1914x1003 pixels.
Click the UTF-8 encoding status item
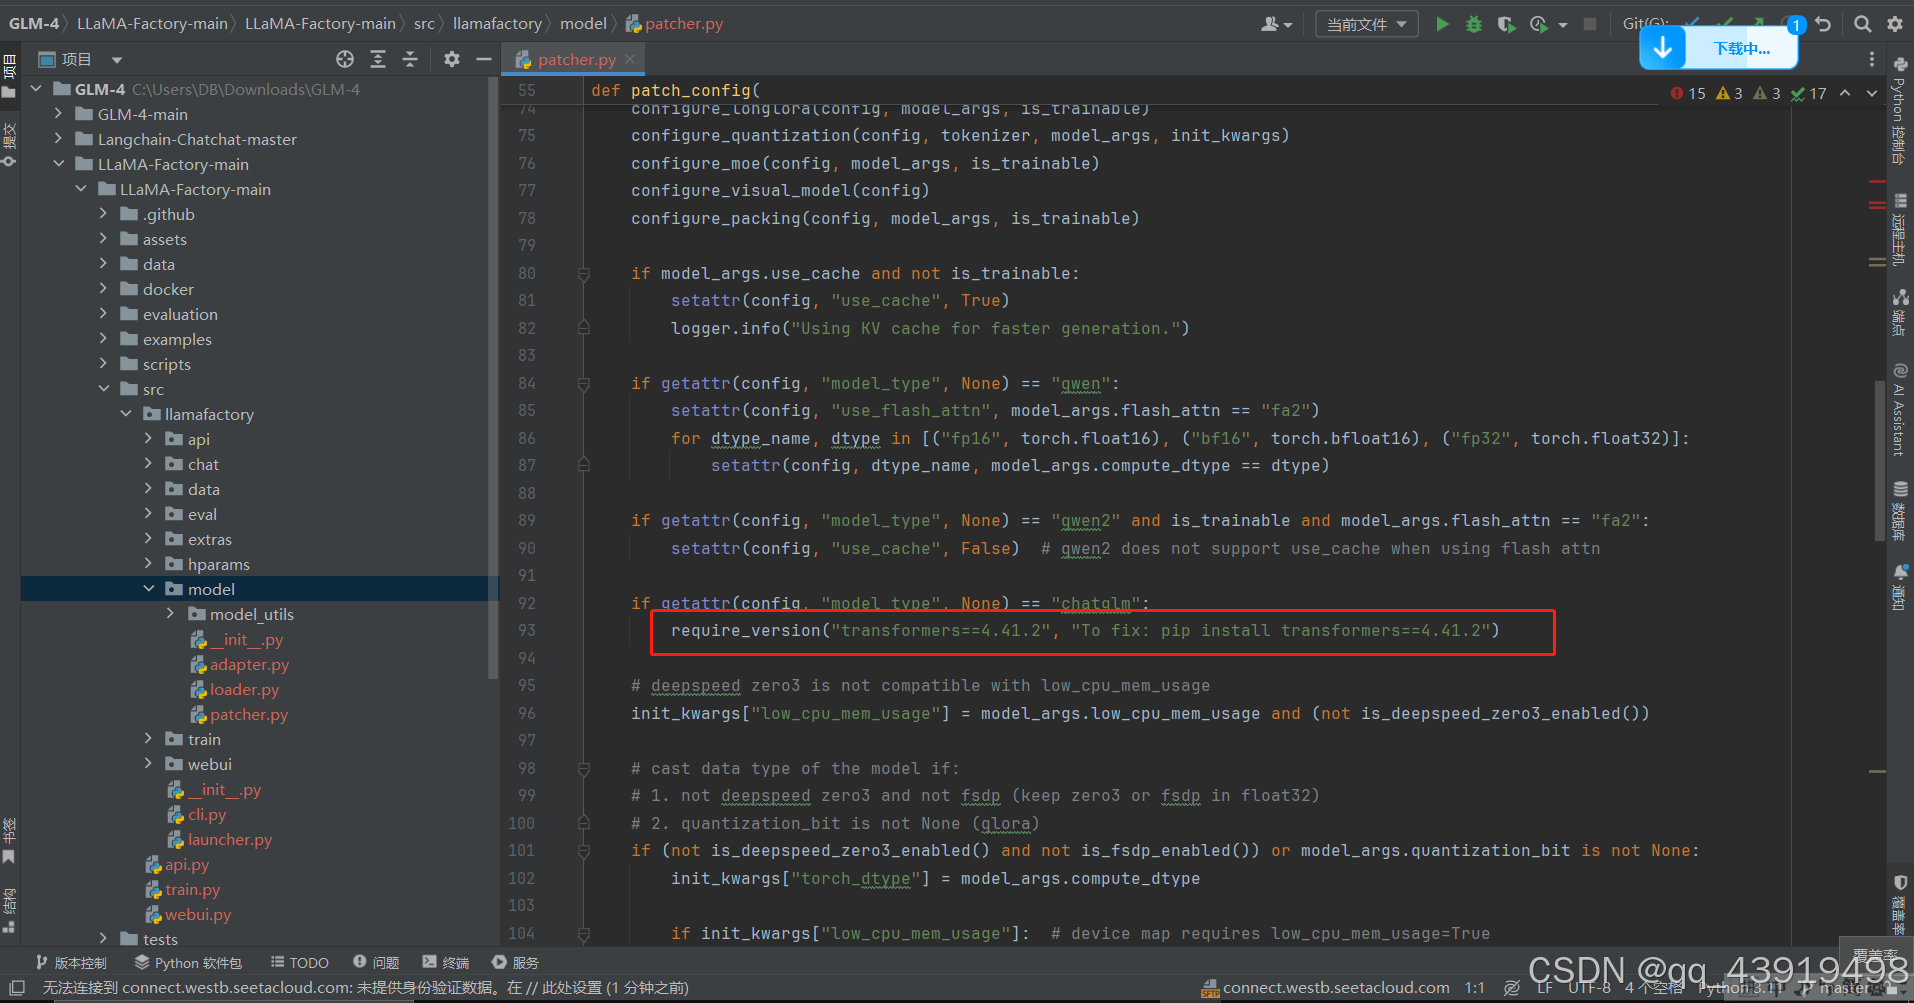[1589, 988]
